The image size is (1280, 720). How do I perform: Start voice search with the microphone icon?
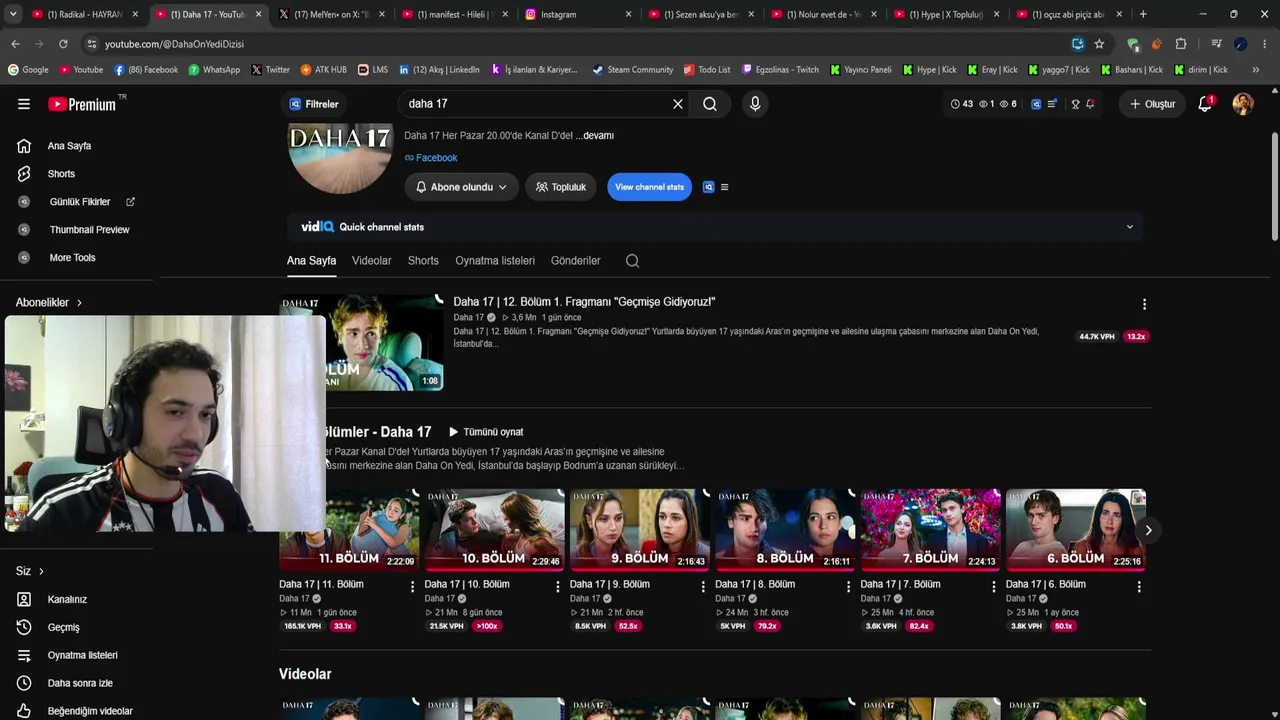tap(755, 104)
